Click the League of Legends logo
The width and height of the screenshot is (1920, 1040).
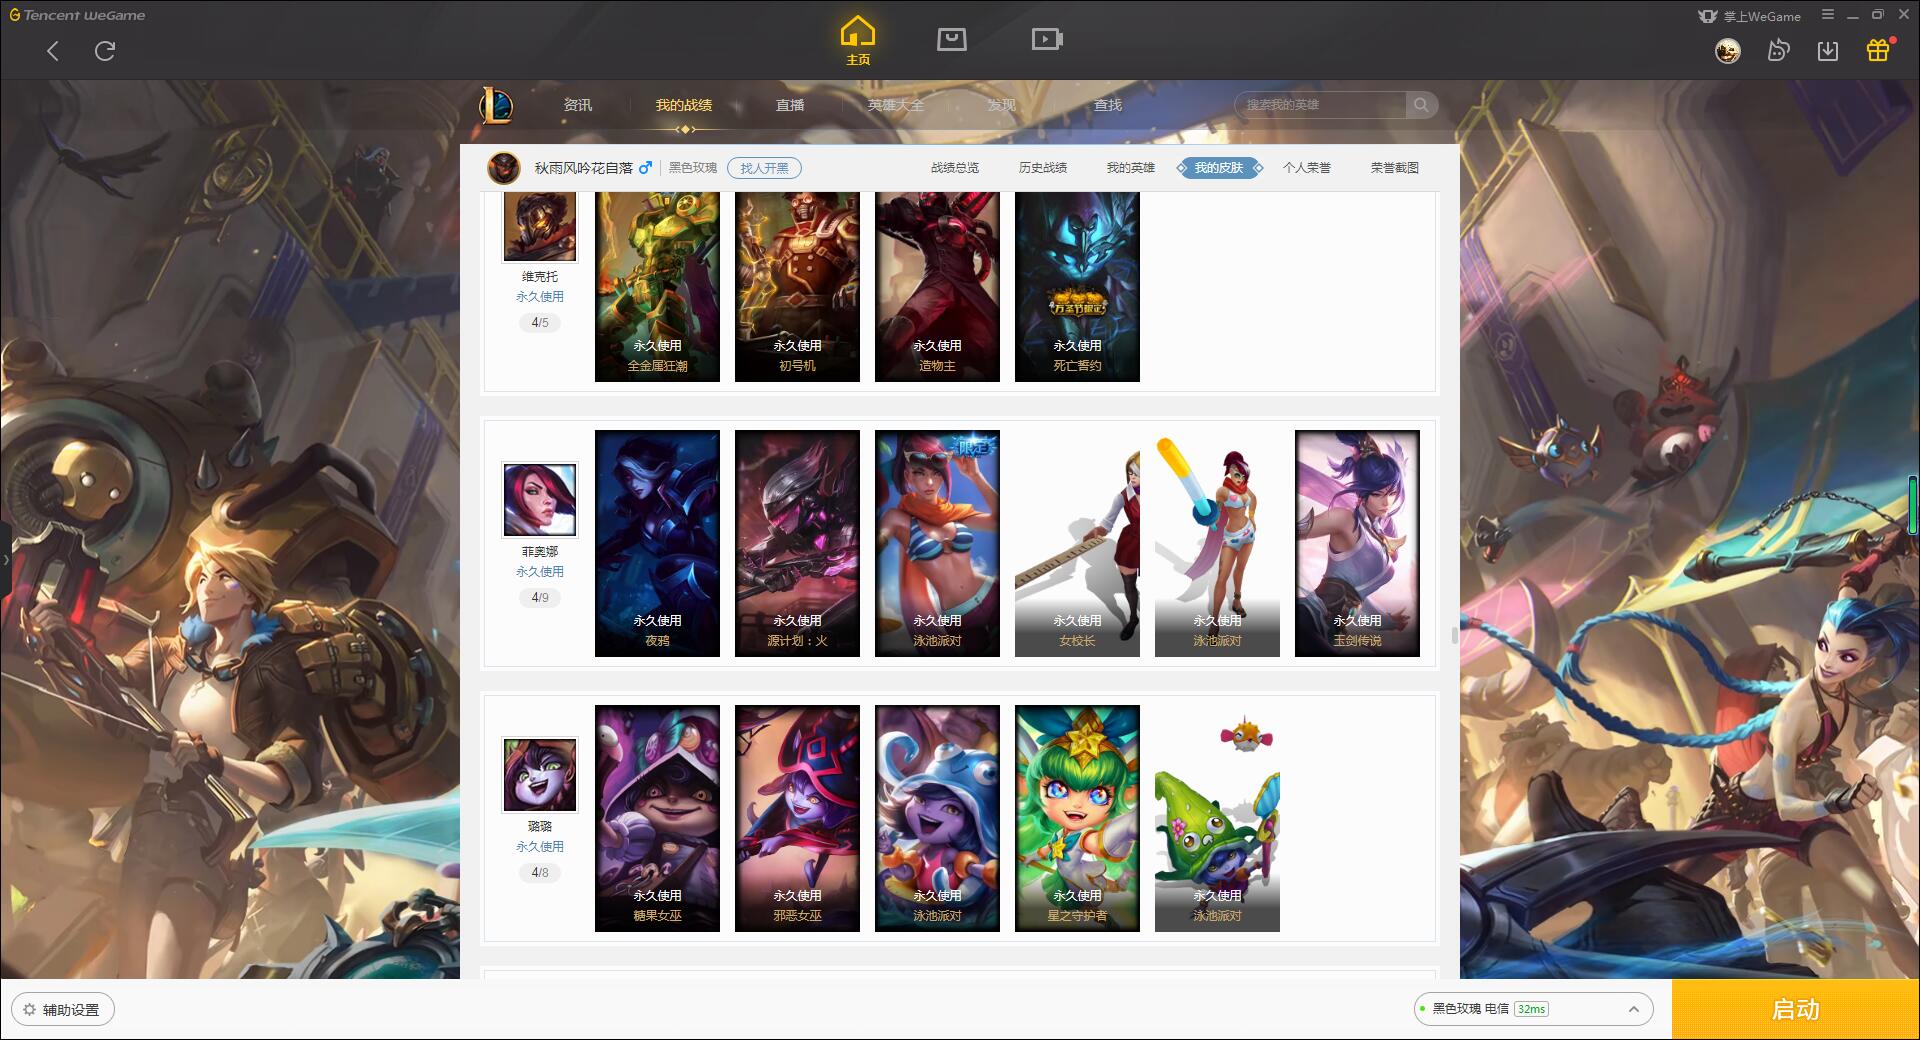click(x=496, y=105)
